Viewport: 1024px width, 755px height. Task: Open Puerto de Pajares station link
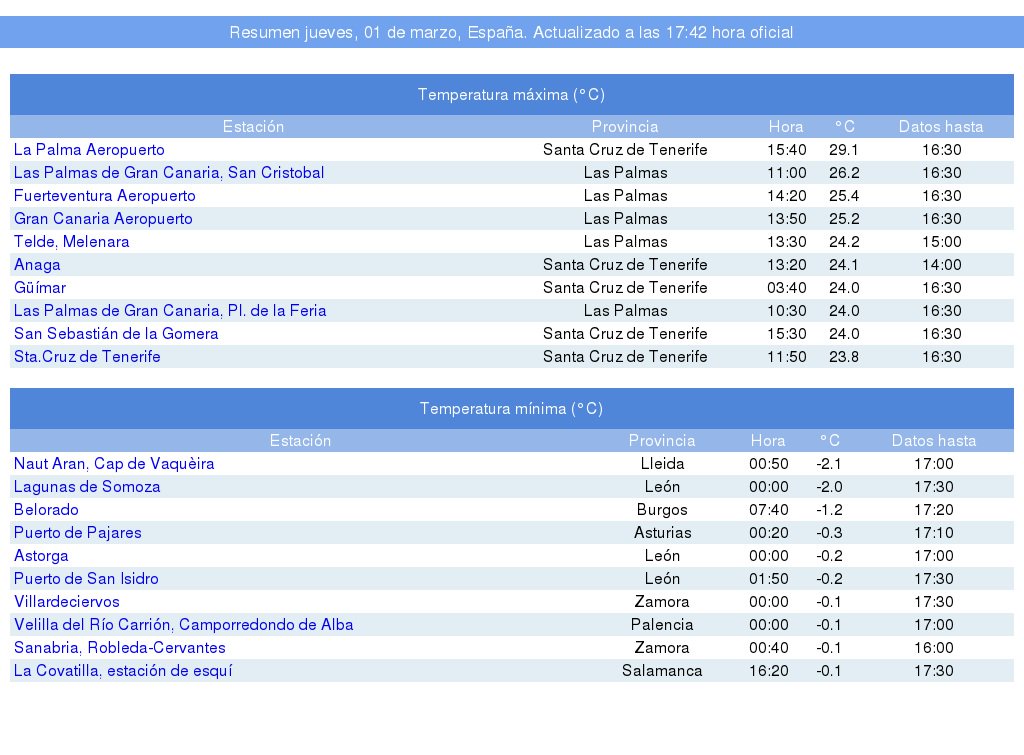pyautogui.click(x=77, y=532)
